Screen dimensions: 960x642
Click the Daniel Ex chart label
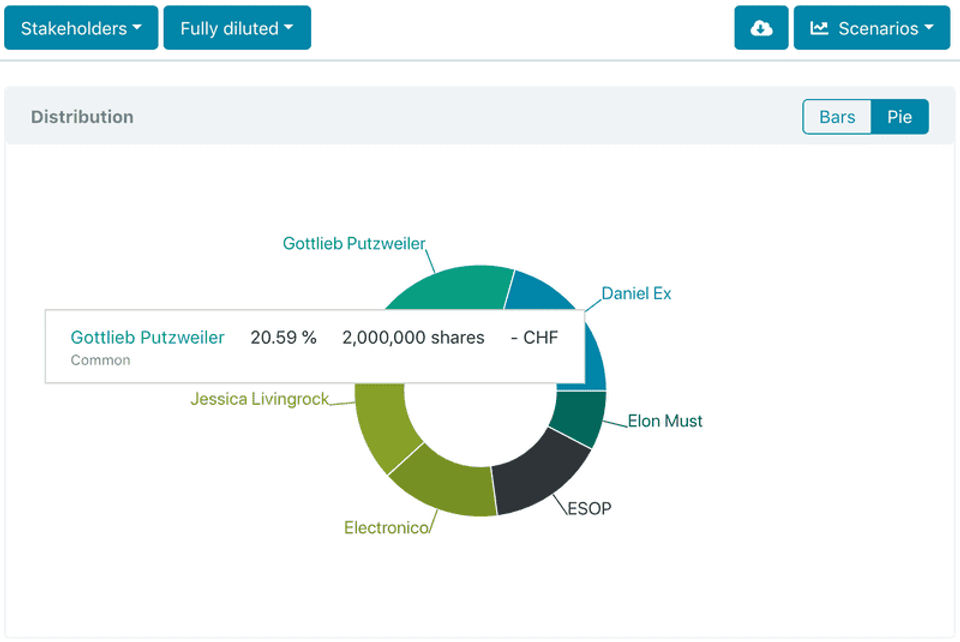click(636, 294)
